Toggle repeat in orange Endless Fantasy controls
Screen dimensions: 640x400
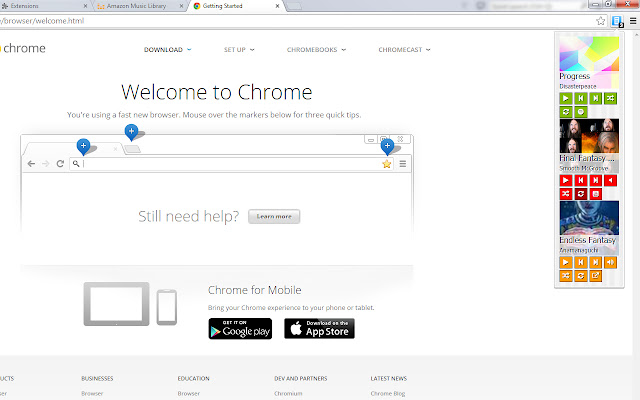pos(581,276)
